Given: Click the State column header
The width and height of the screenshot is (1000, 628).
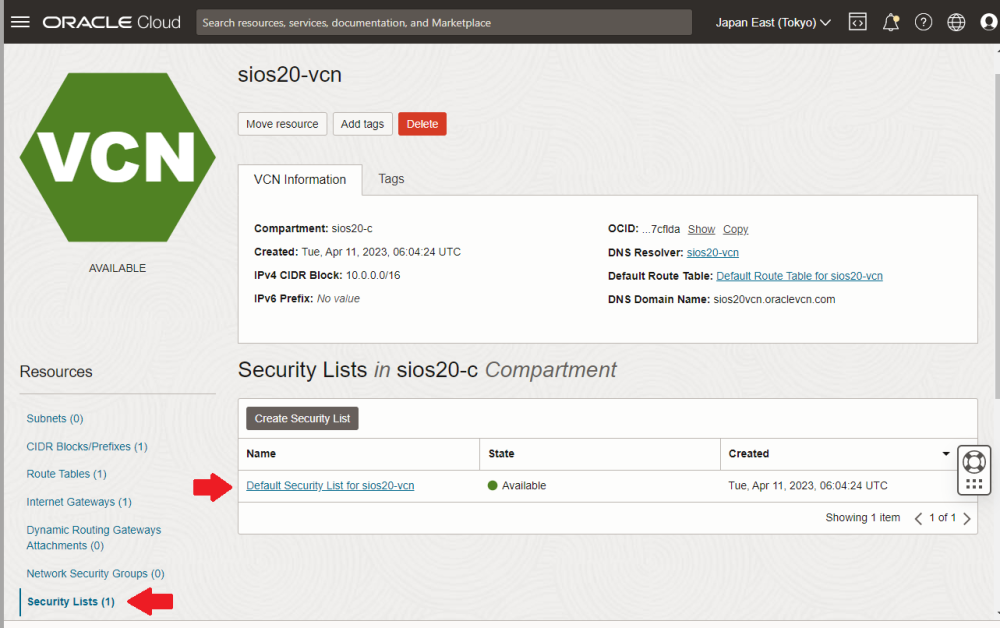Looking at the screenshot, I should pos(501,454).
